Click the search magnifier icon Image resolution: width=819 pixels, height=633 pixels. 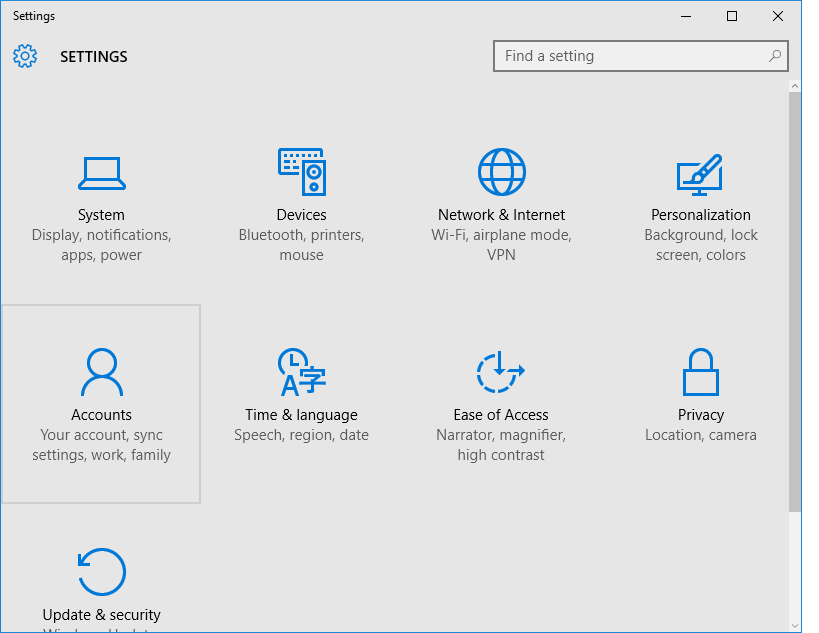click(775, 56)
